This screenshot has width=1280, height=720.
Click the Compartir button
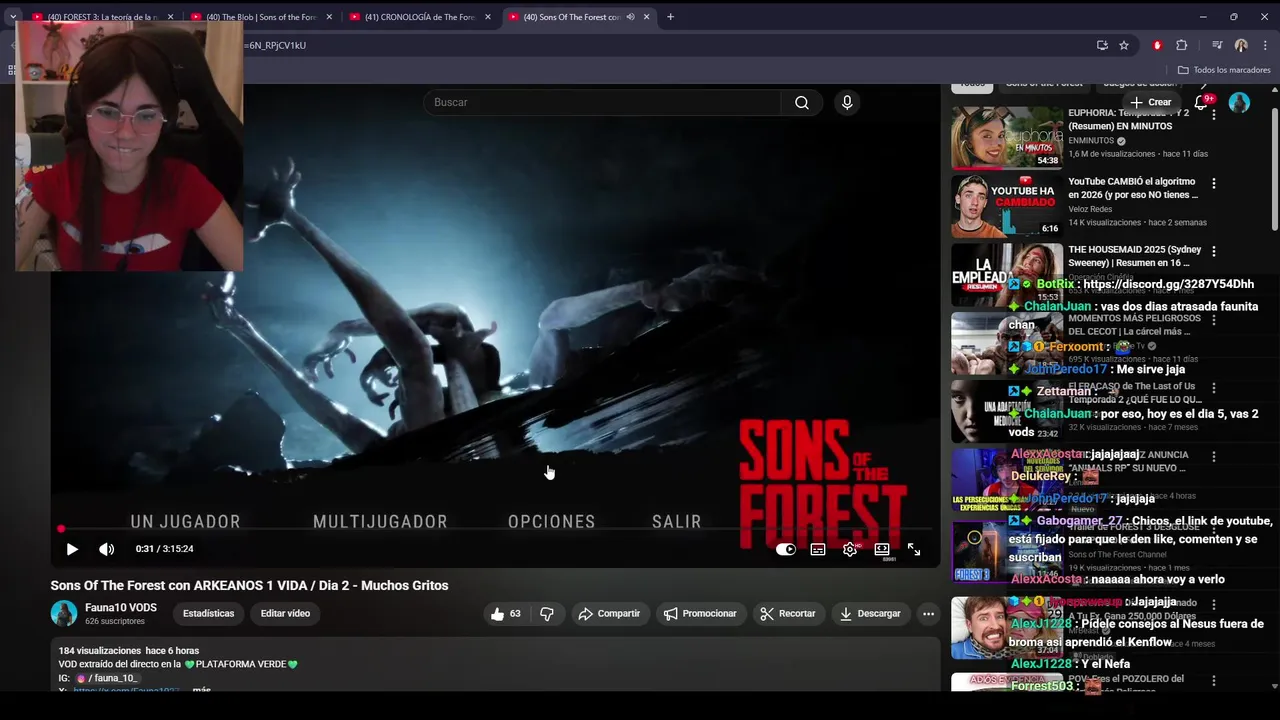coord(609,614)
